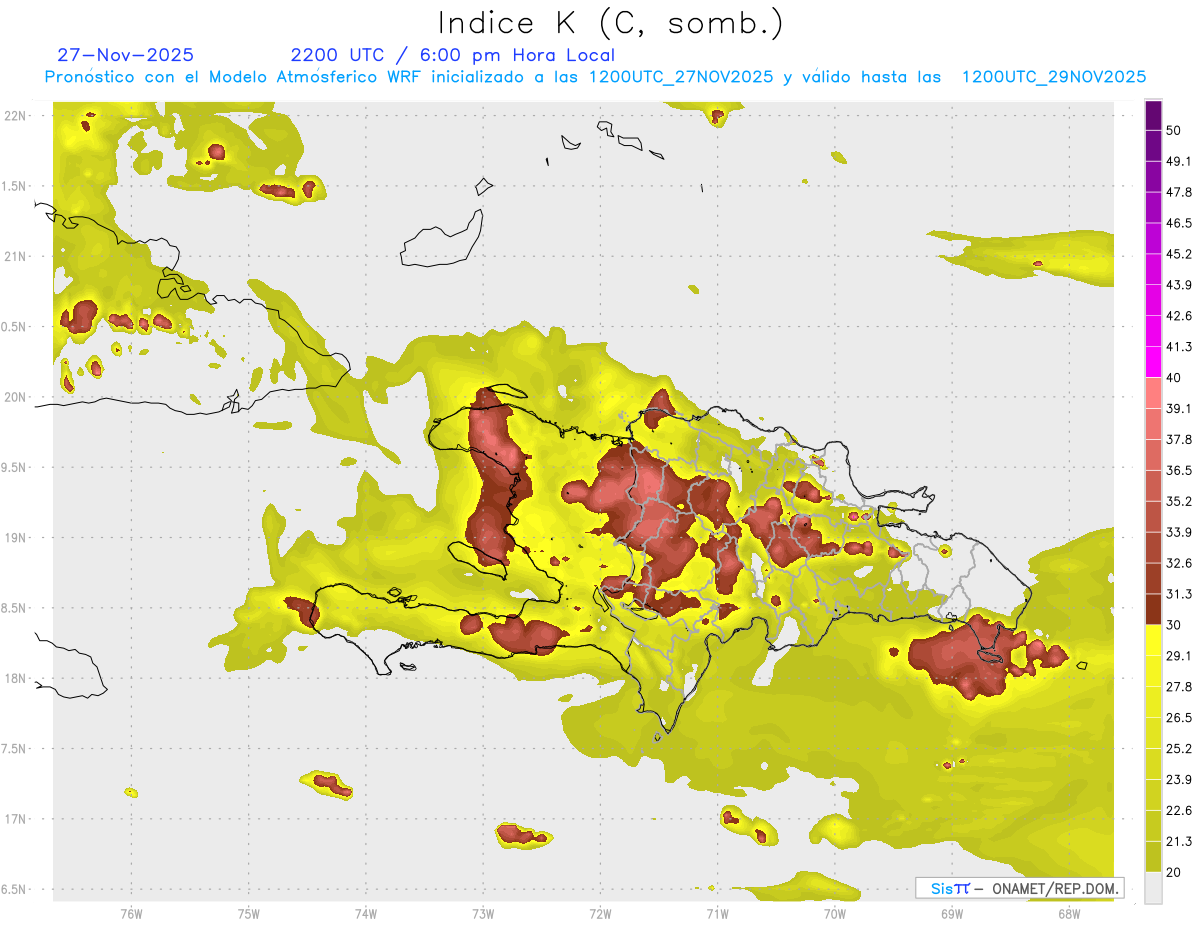This screenshot has width=1200, height=927.
Task: Click the "22N" latitude label
Action: [x=16, y=115]
